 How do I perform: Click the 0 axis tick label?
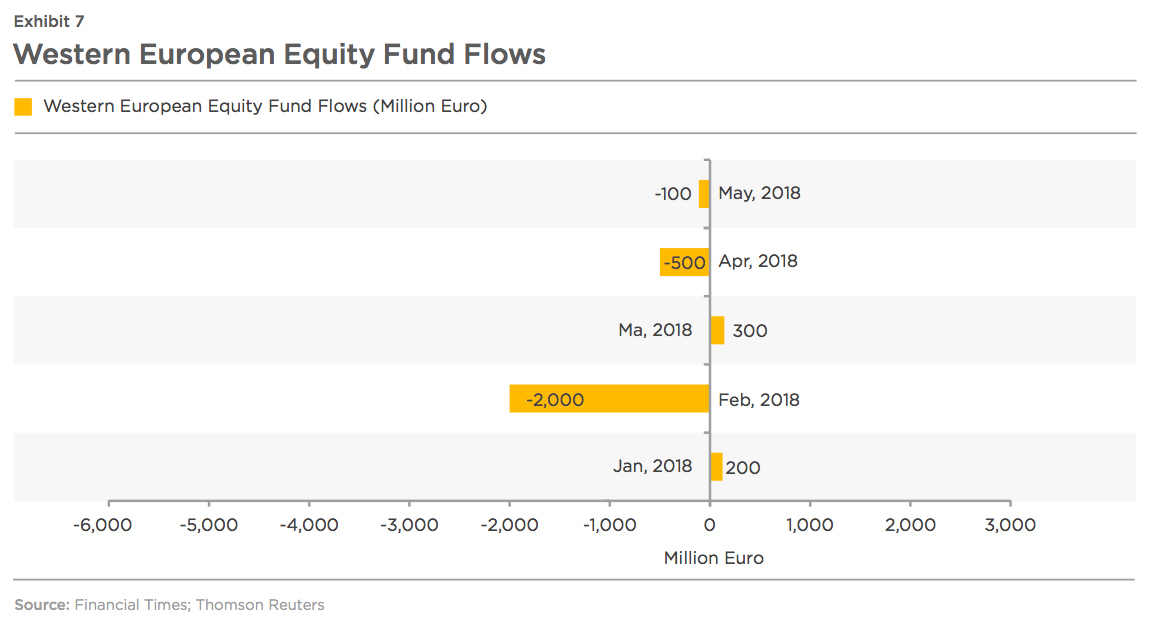(709, 525)
